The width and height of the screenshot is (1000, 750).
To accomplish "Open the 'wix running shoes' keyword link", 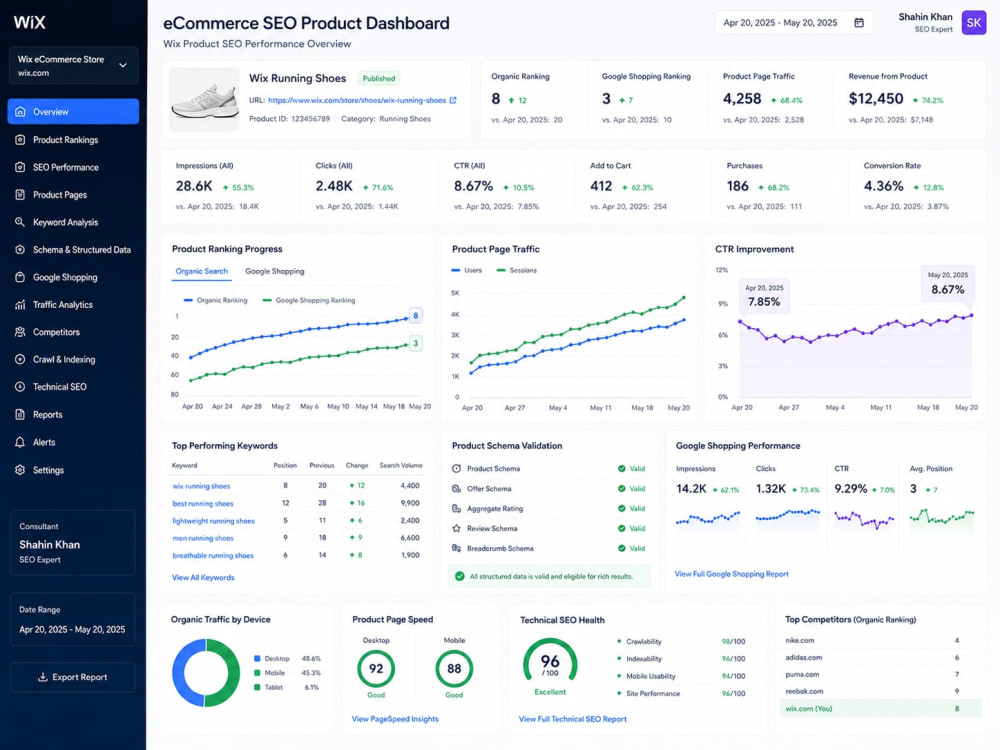I will [x=201, y=486].
